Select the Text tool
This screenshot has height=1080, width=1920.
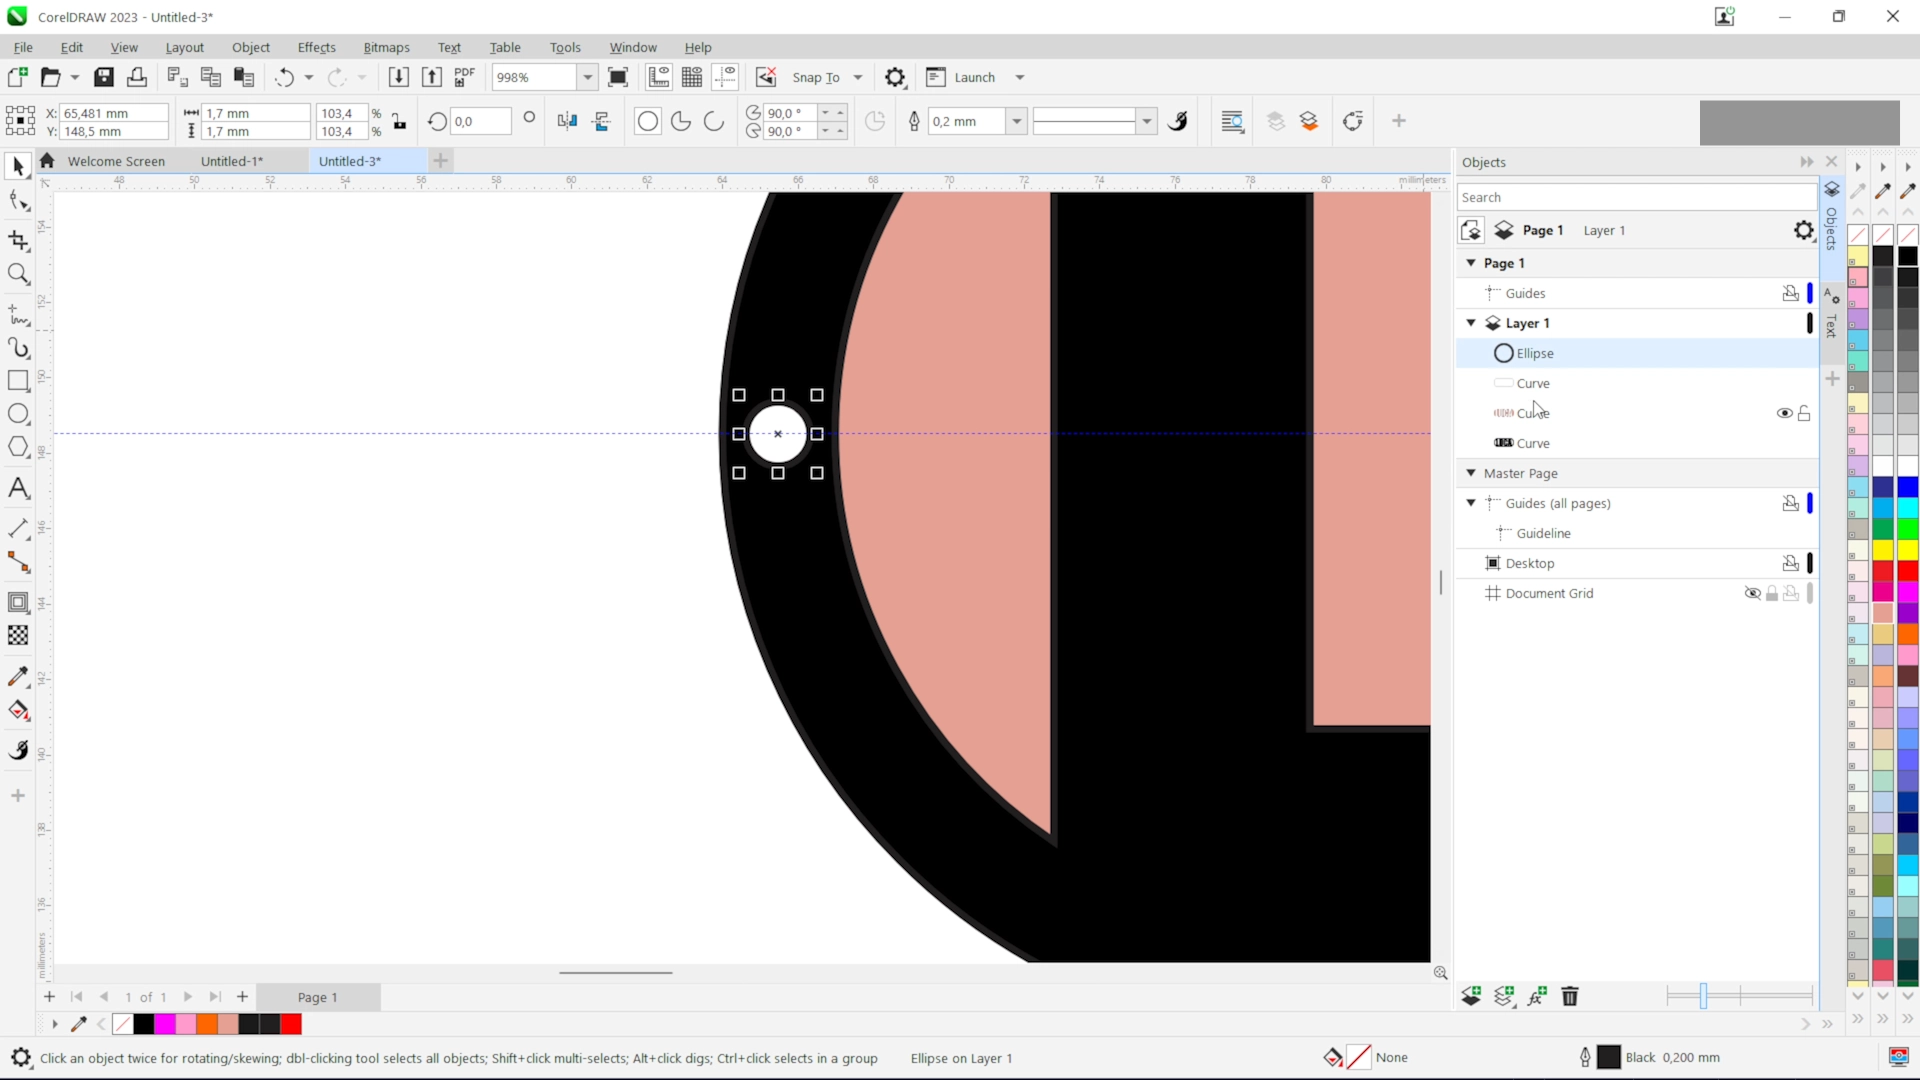point(18,488)
